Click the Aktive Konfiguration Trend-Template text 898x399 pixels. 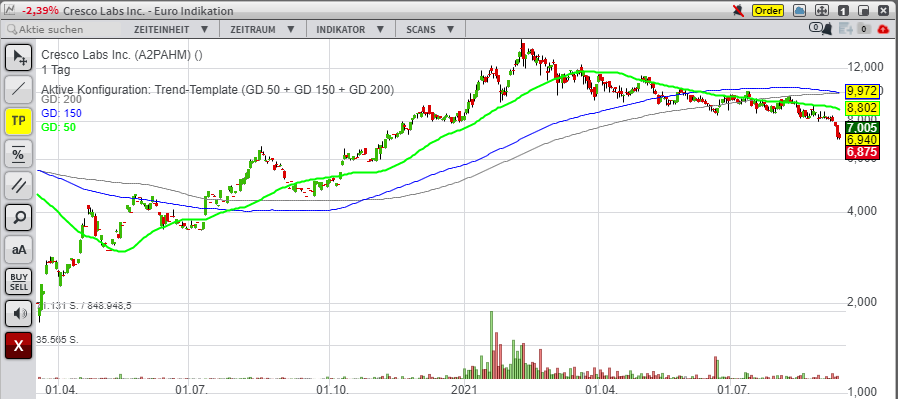click(218, 89)
